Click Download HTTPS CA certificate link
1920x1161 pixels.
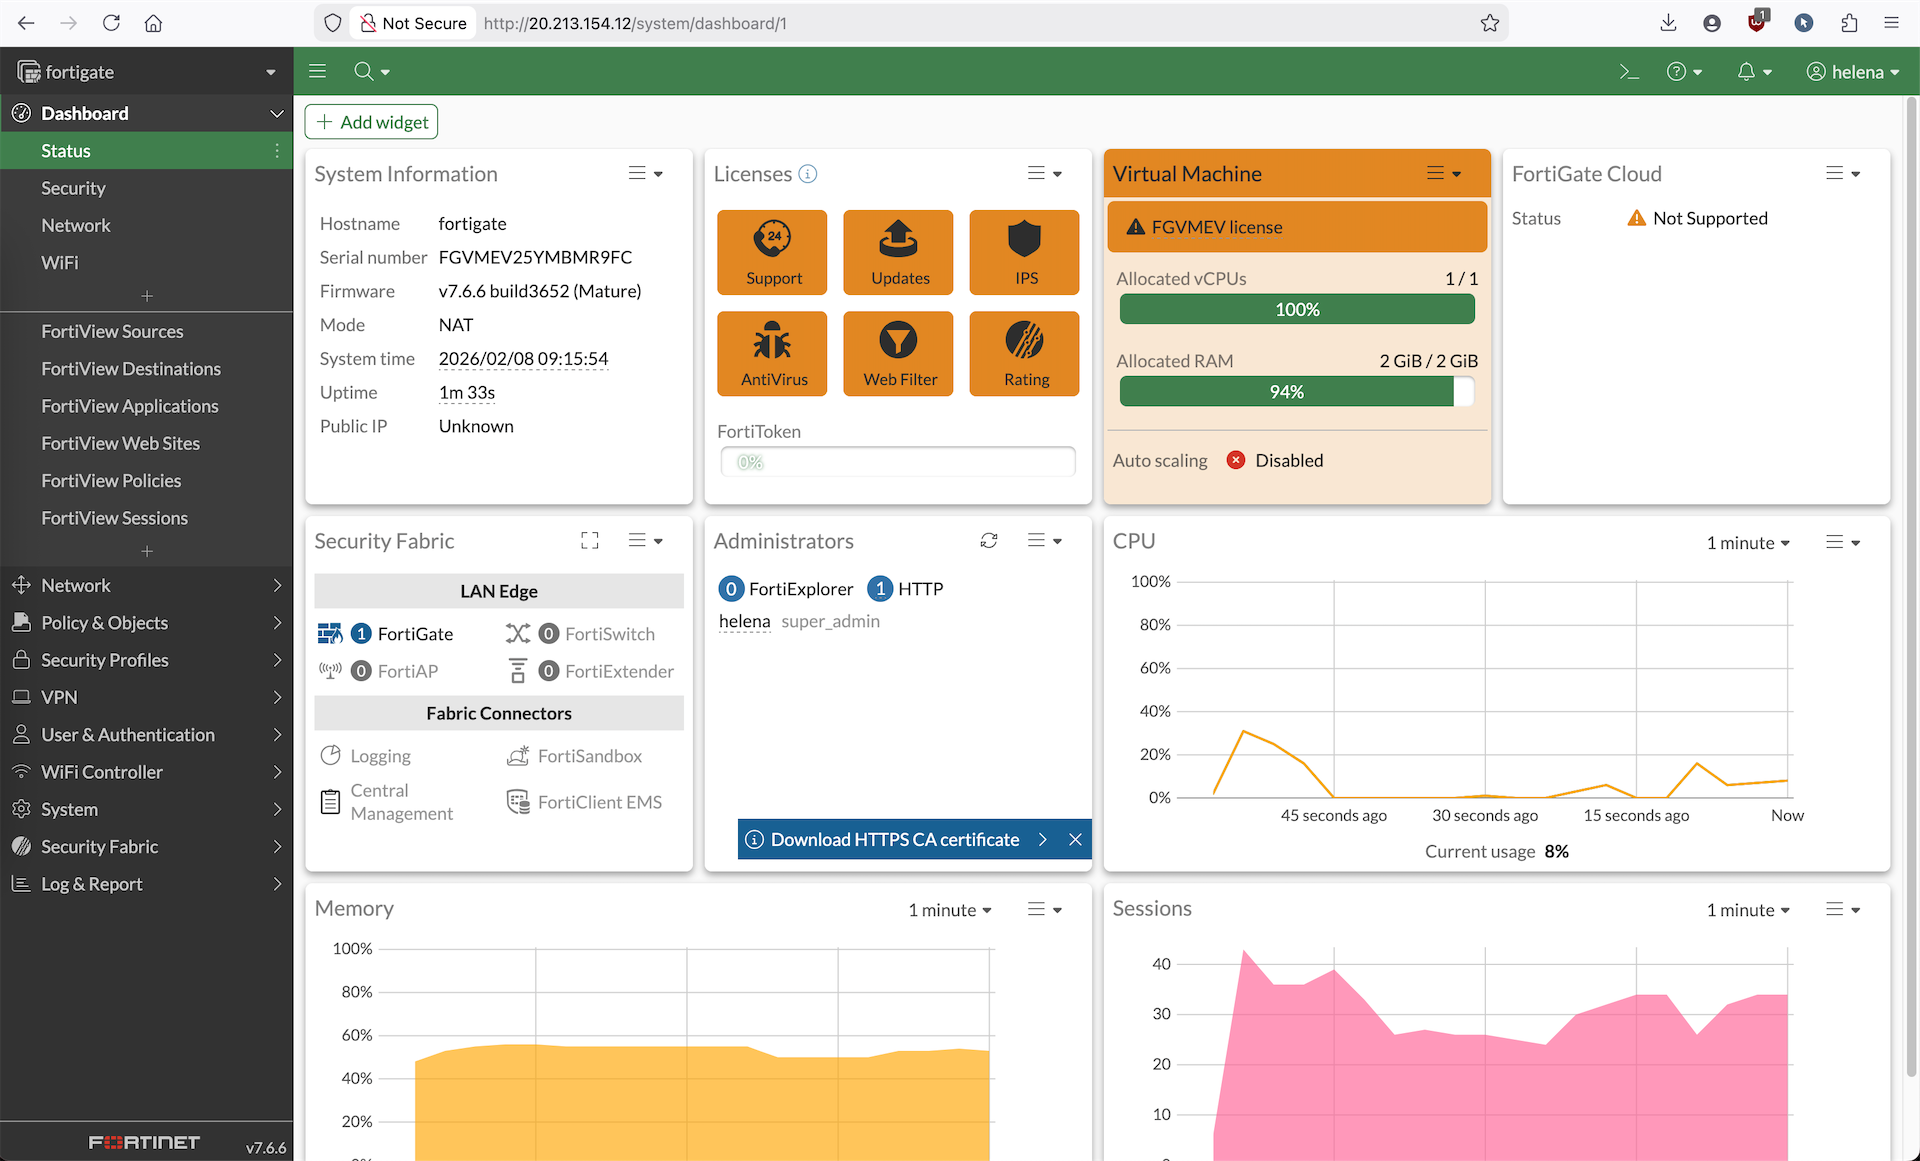(895, 840)
